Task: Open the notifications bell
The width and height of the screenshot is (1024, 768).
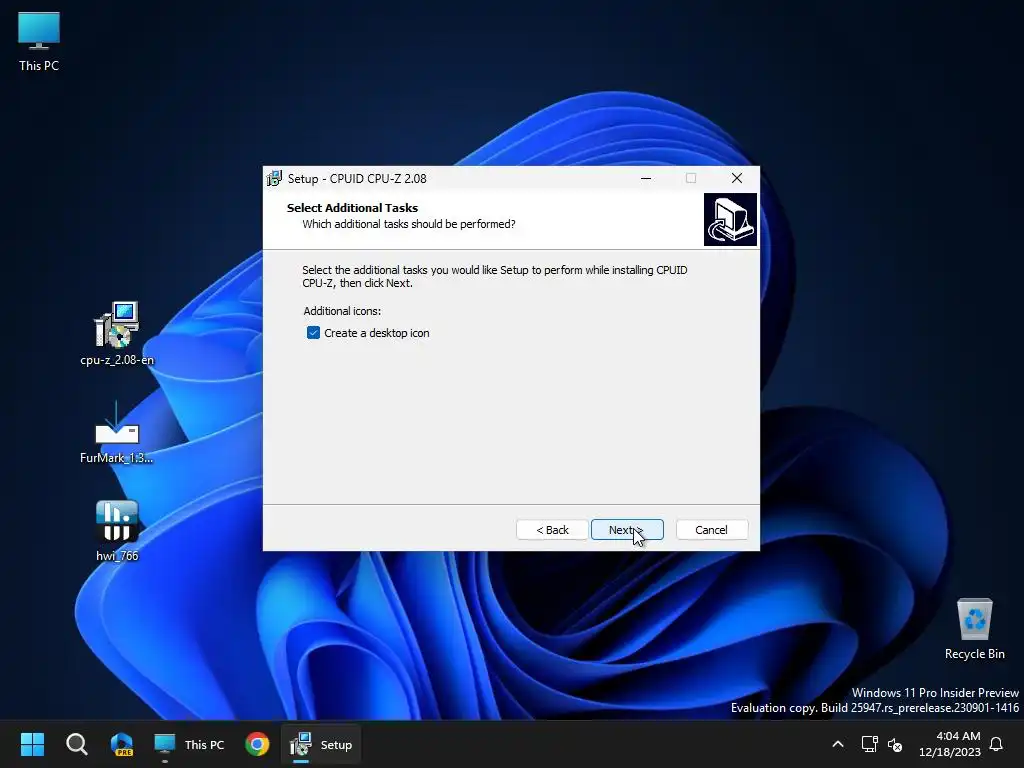Action: pos(997,744)
